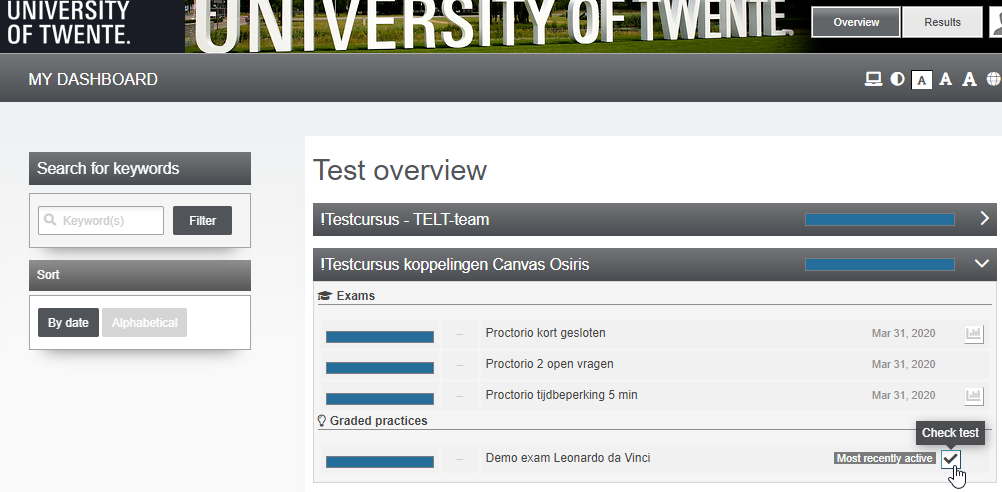Open results chart for Proctorio tijdbeperking 5 min

point(974,396)
